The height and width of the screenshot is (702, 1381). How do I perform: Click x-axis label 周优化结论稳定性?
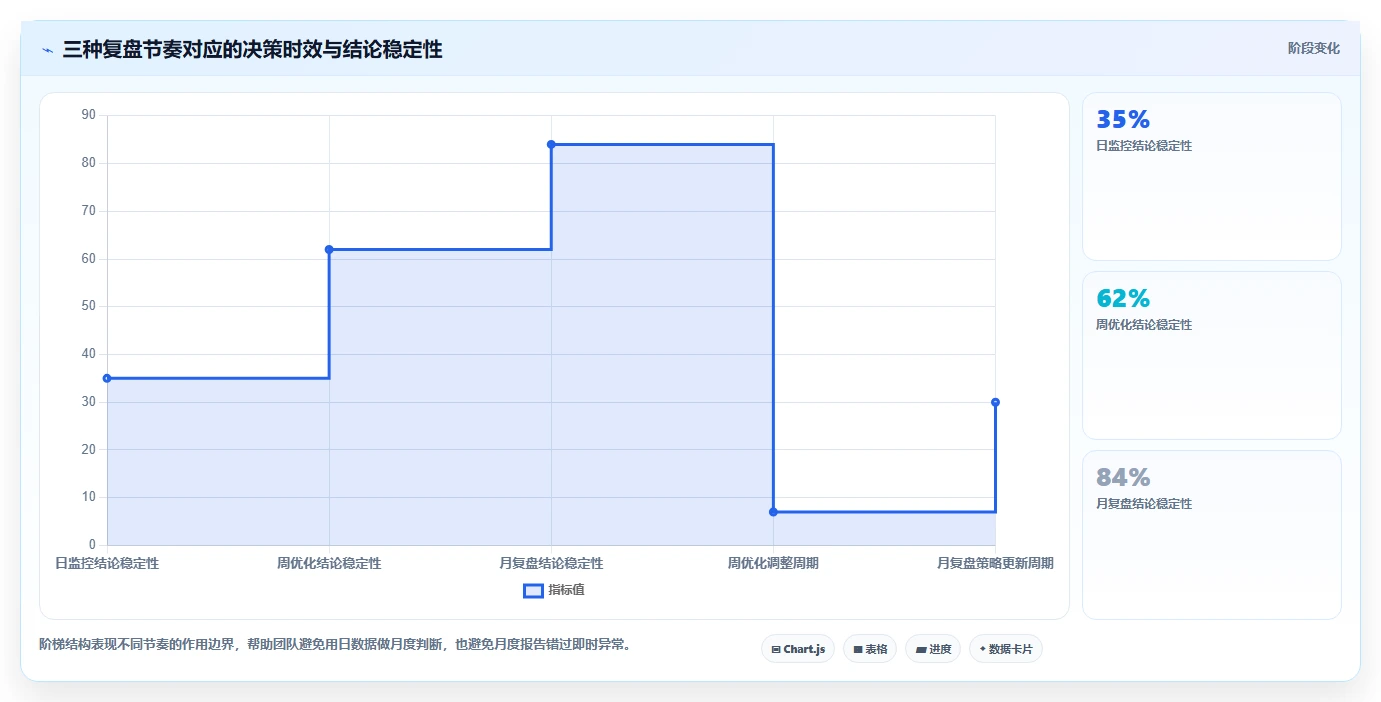click(x=329, y=563)
